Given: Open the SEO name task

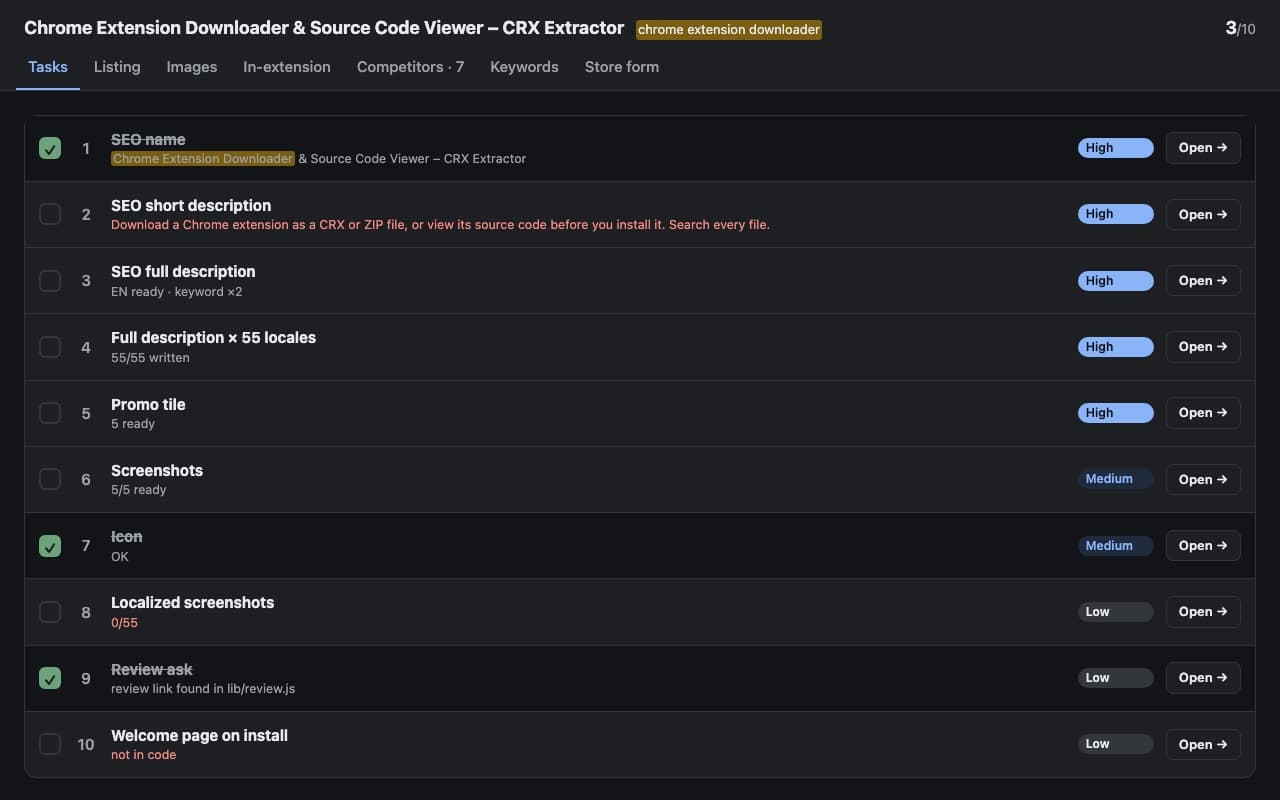Looking at the screenshot, I should [x=1203, y=148].
